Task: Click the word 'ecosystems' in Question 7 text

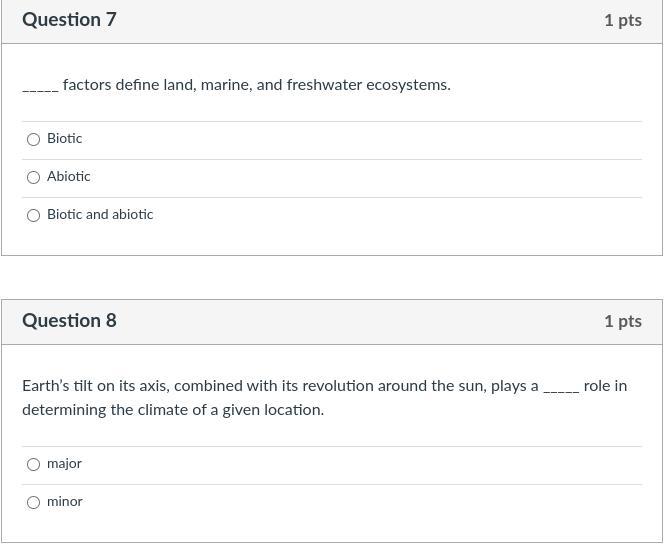Action: click(x=406, y=85)
